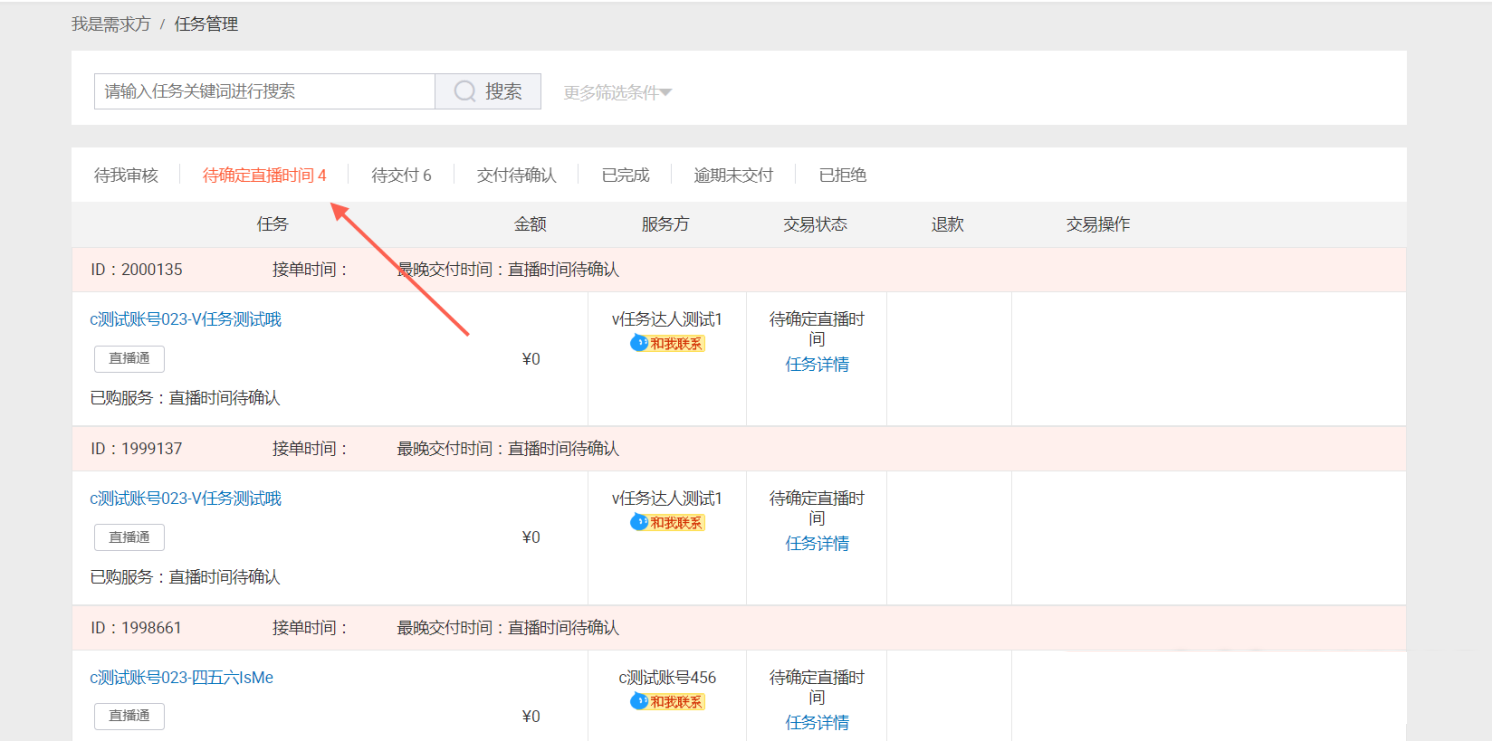Click the 直播通 badge in the bottom task row
This screenshot has height=741, width=1492.
click(129, 716)
